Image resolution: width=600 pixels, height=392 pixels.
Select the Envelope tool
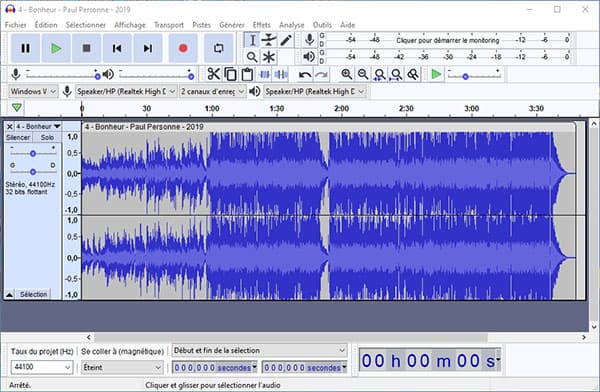(x=269, y=40)
